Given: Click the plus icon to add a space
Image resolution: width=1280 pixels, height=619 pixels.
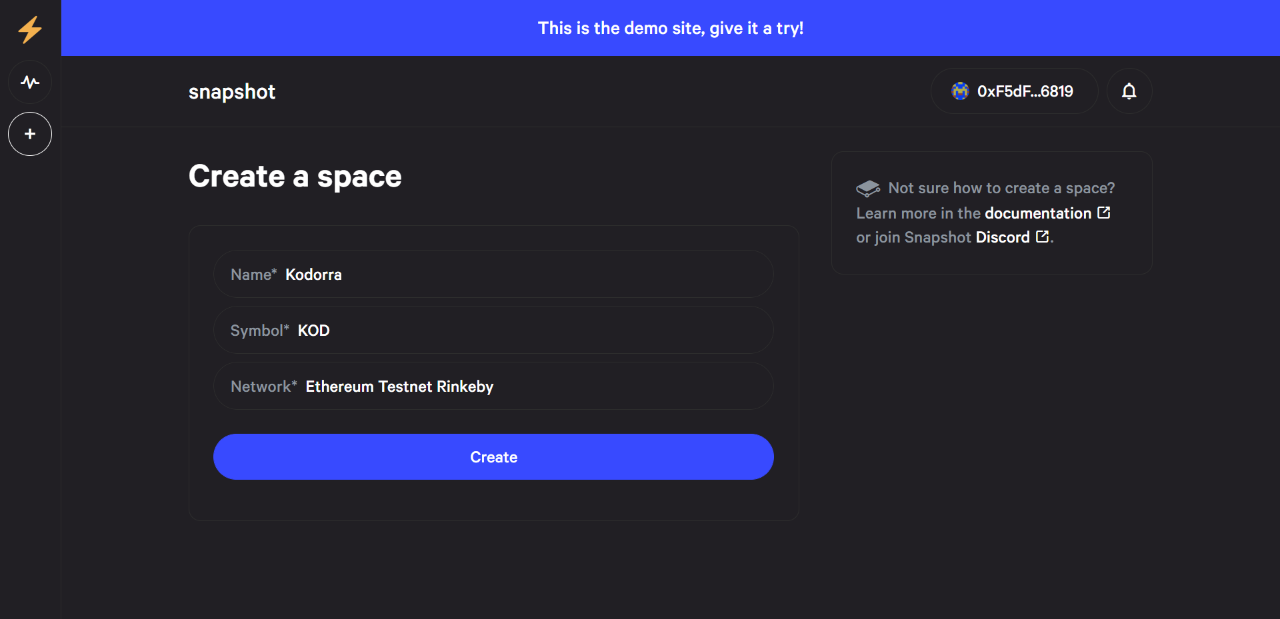Looking at the screenshot, I should click(x=30, y=134).
